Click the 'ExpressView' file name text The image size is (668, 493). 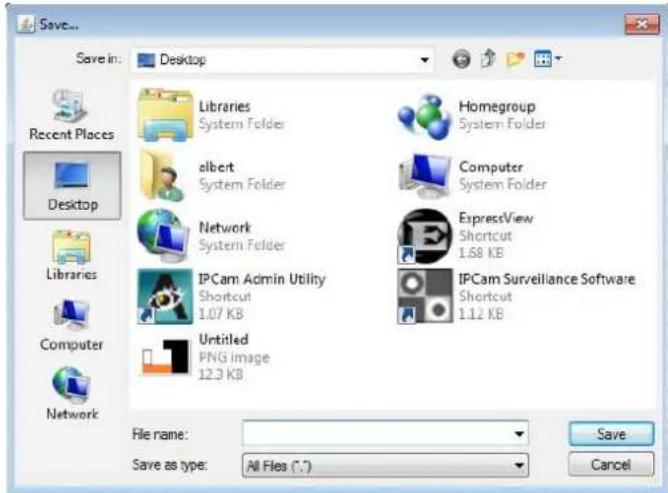[496, 218]
